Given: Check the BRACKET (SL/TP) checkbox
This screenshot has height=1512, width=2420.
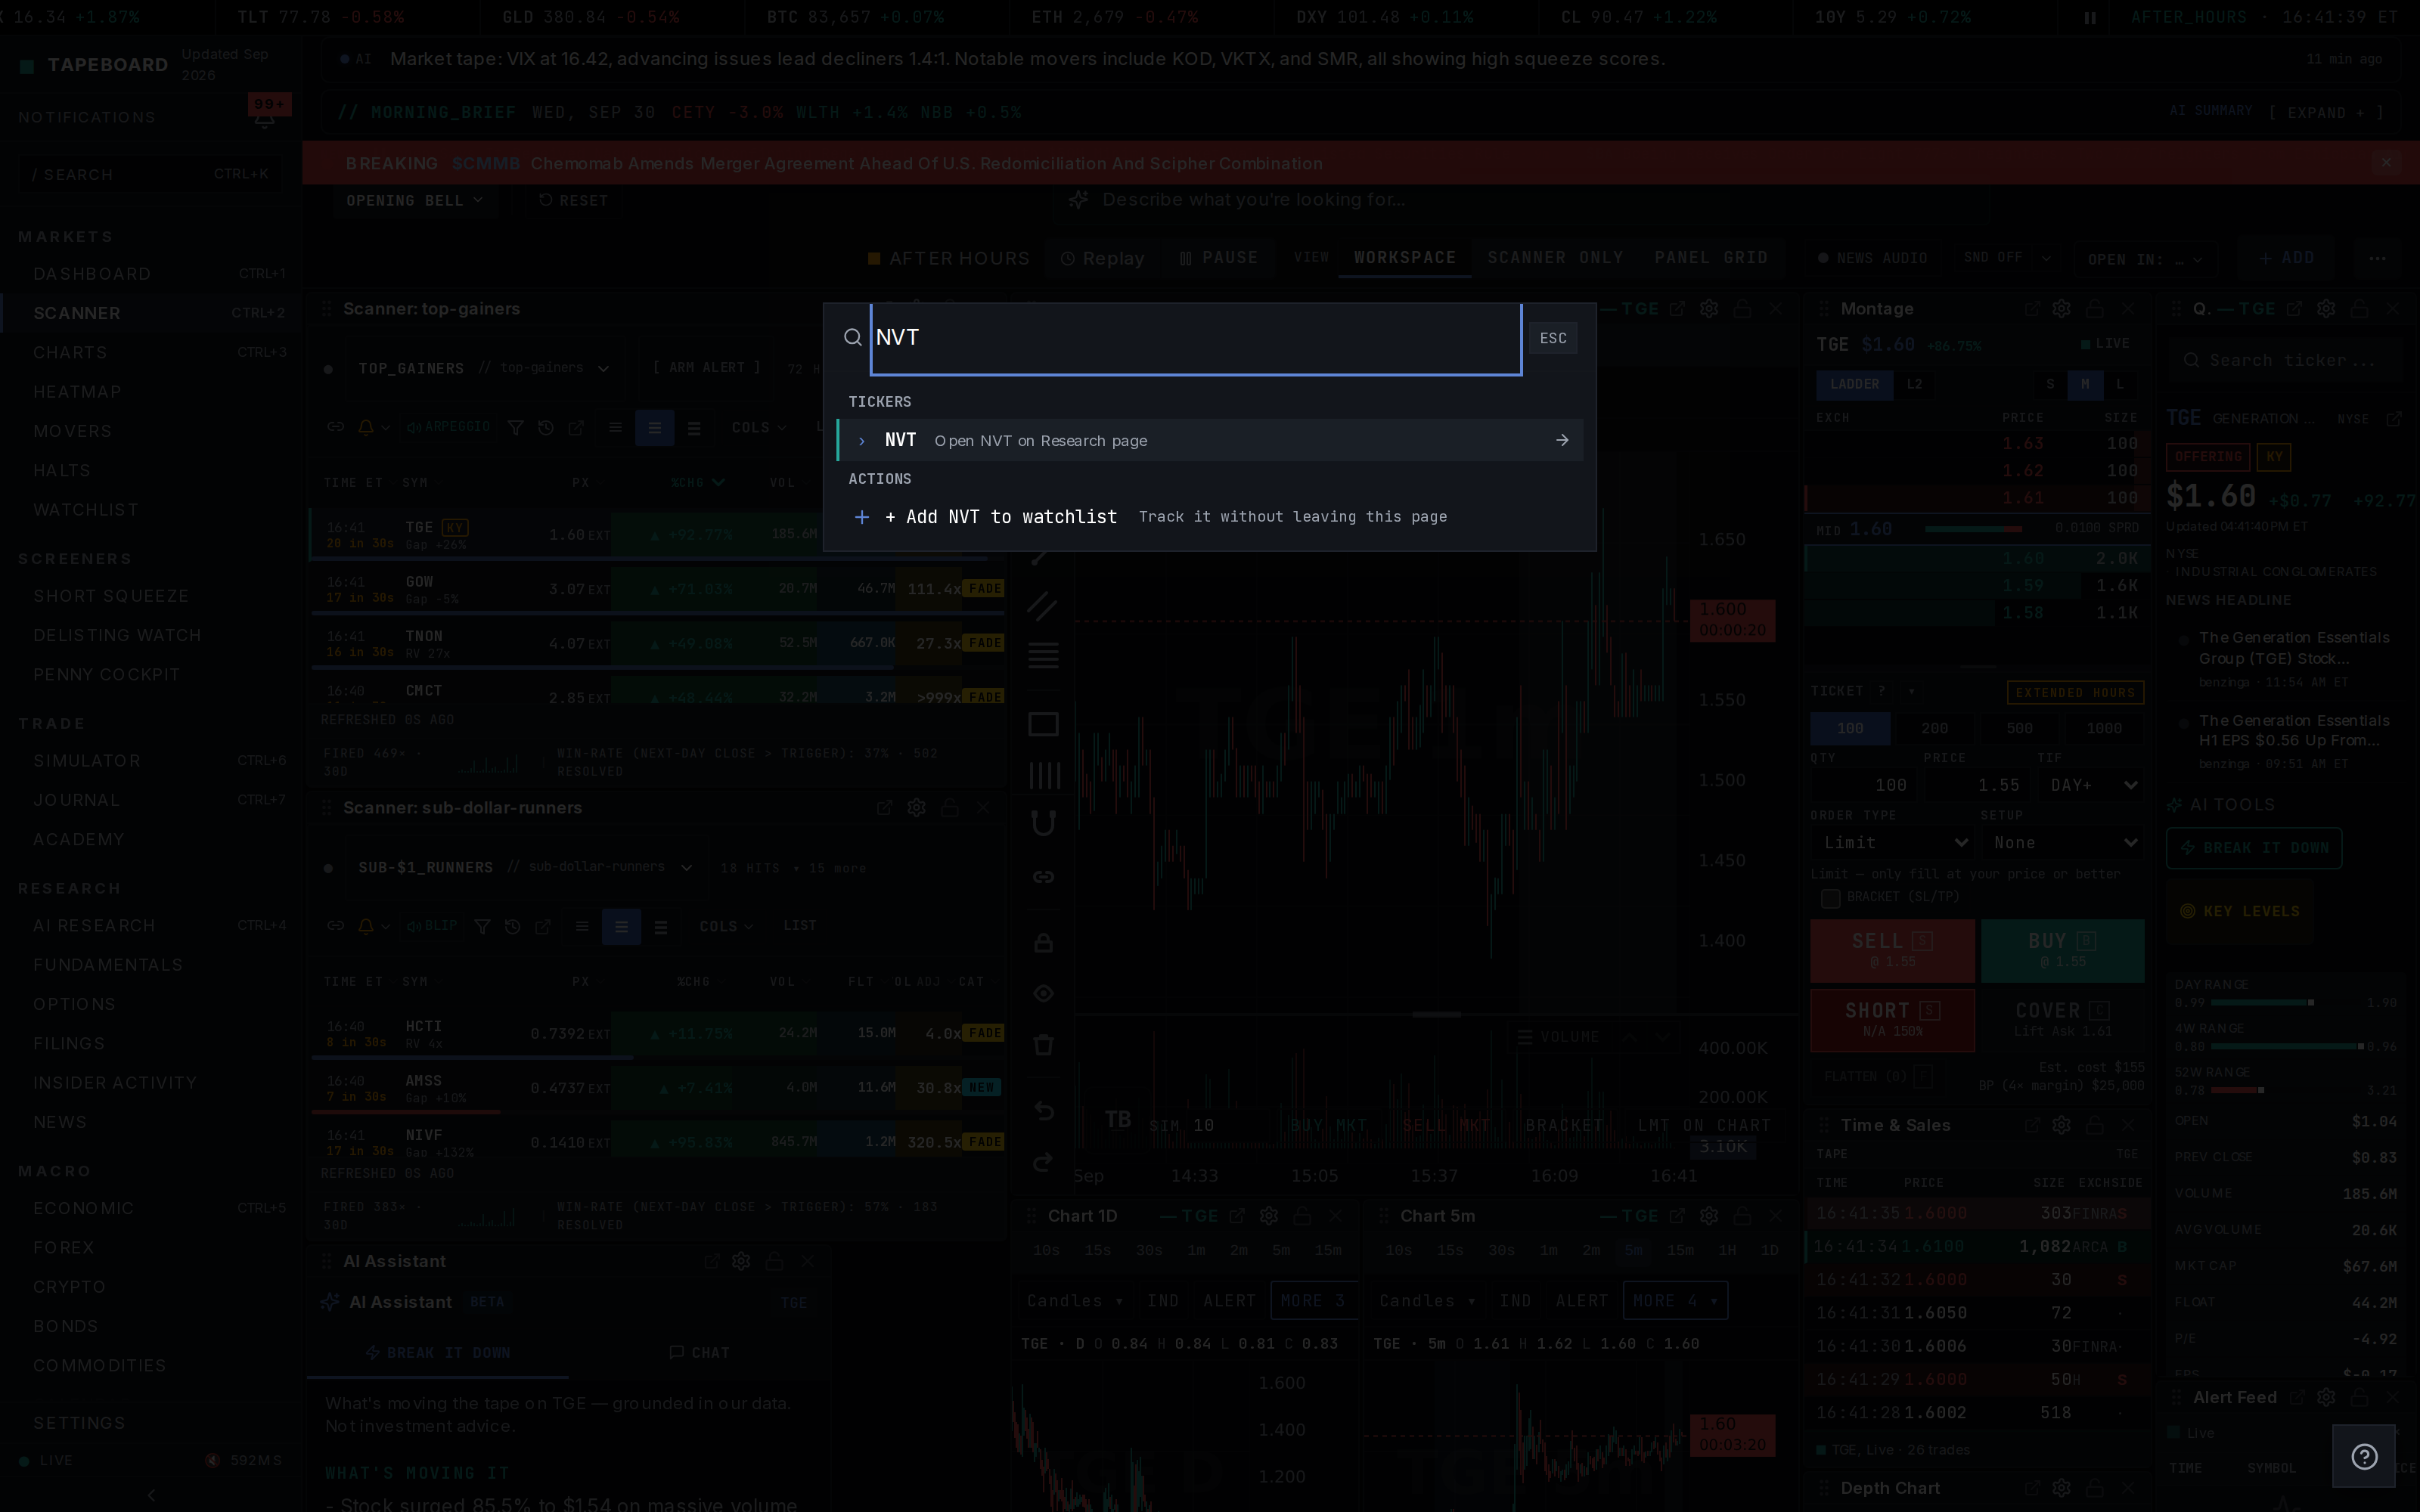Looking at the screenshot, I should (1830, 898).
